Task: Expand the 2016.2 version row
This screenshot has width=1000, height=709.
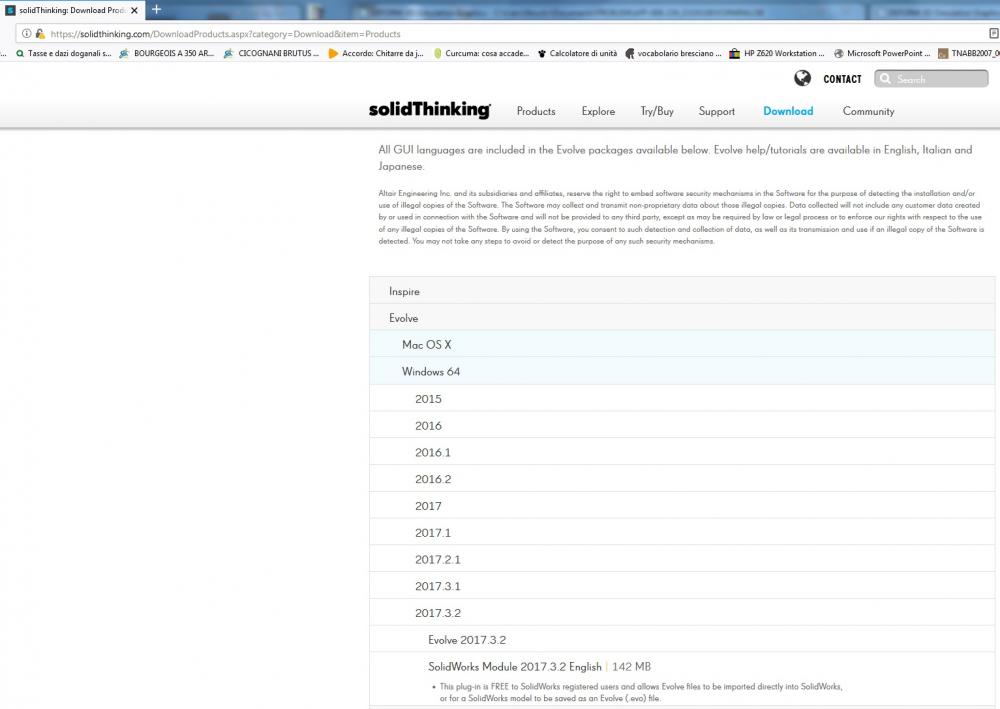Action: pos(682,479)
